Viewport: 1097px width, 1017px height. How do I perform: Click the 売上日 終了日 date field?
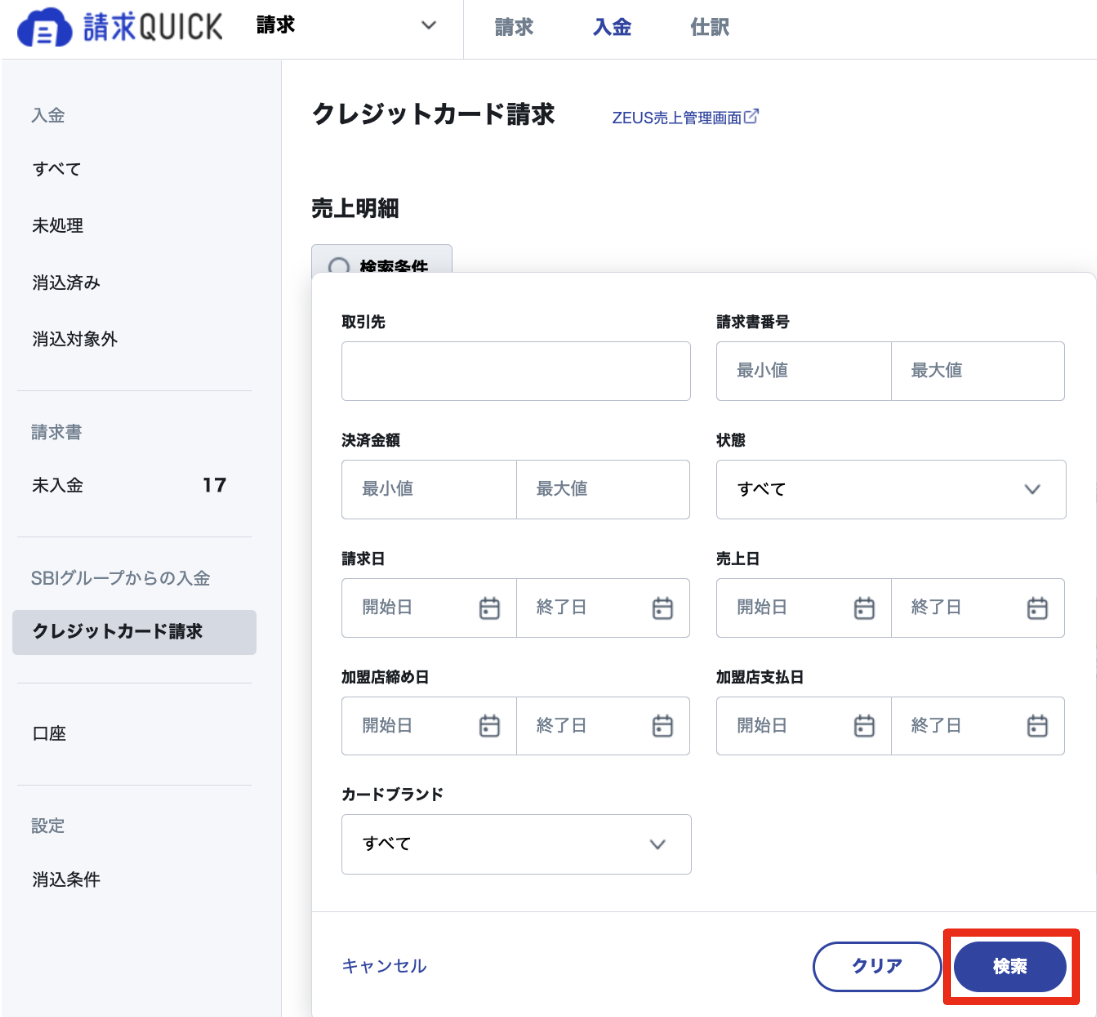pos(978,608)
